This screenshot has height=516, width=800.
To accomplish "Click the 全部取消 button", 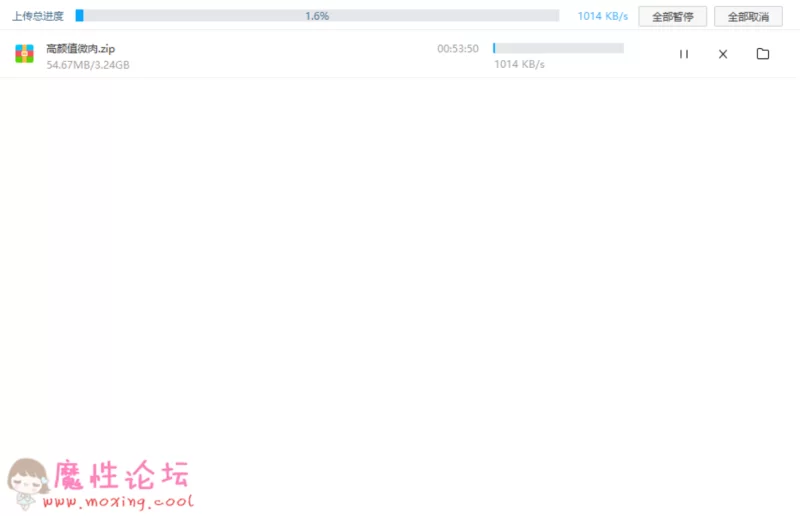I will pos(748,17).
